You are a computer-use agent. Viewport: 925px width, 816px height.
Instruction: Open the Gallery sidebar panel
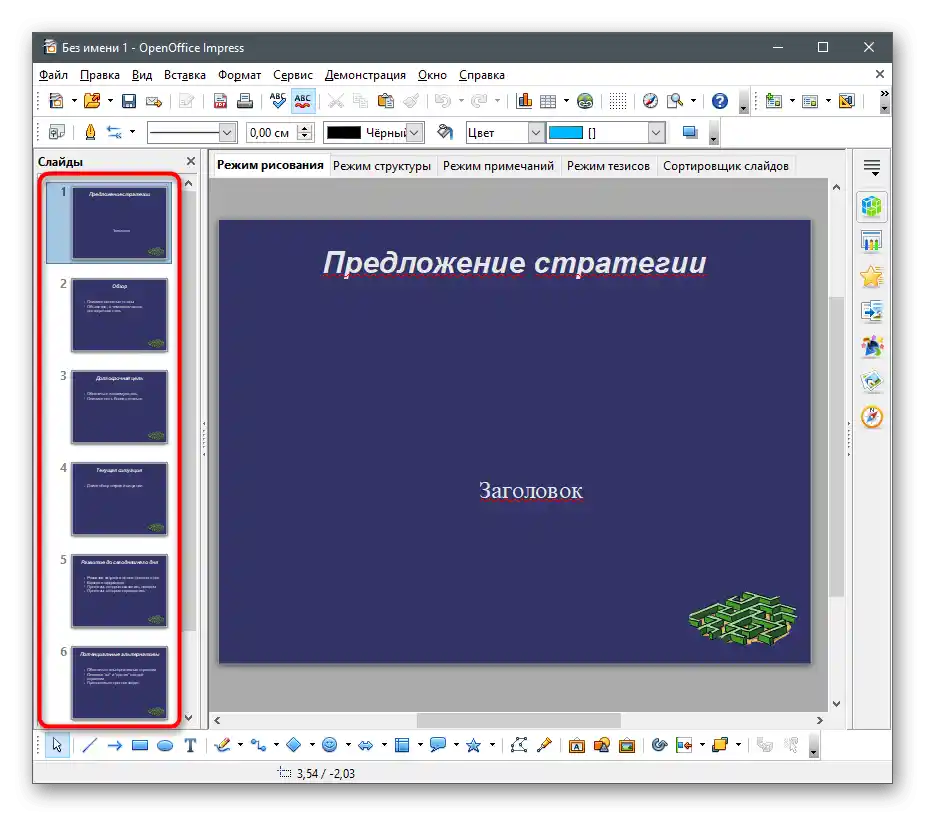pyautogui.click(x=872, y=381)
